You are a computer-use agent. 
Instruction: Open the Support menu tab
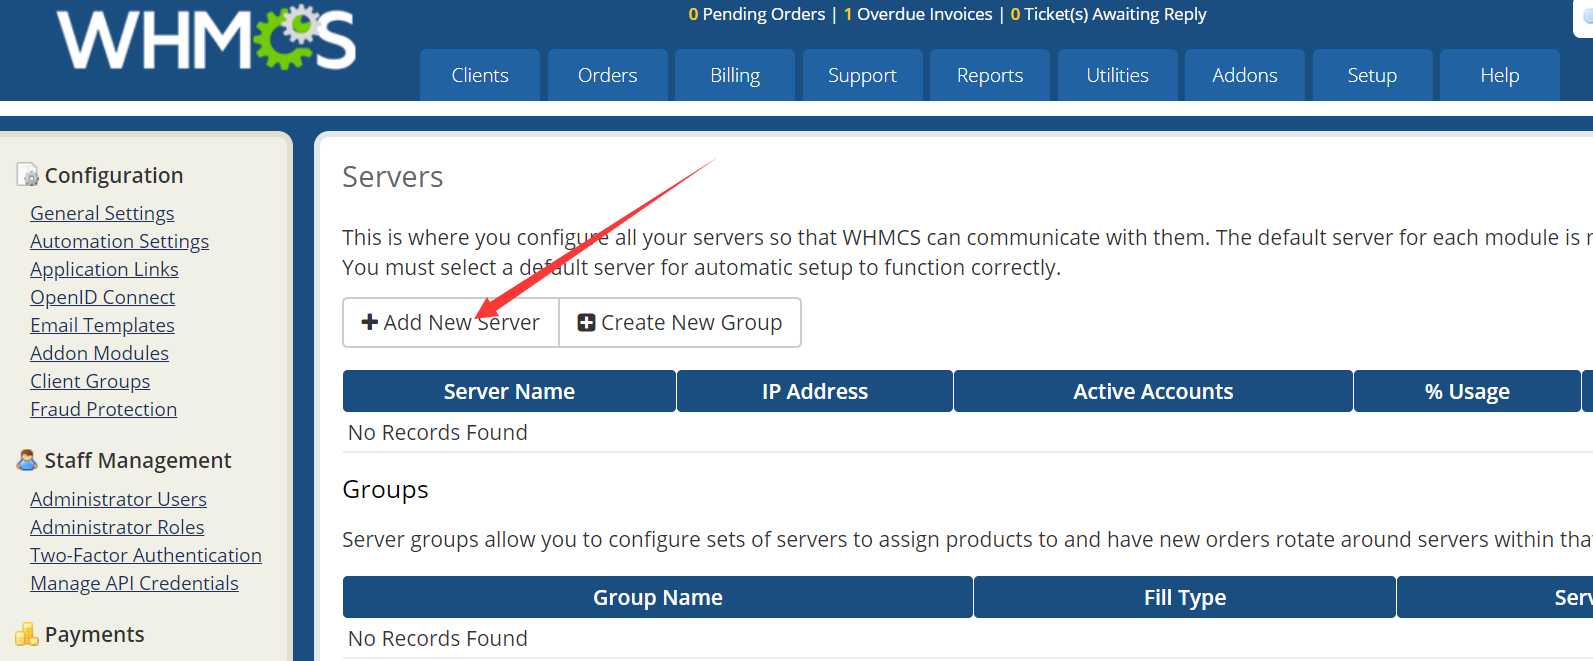[x=862, y=75]
